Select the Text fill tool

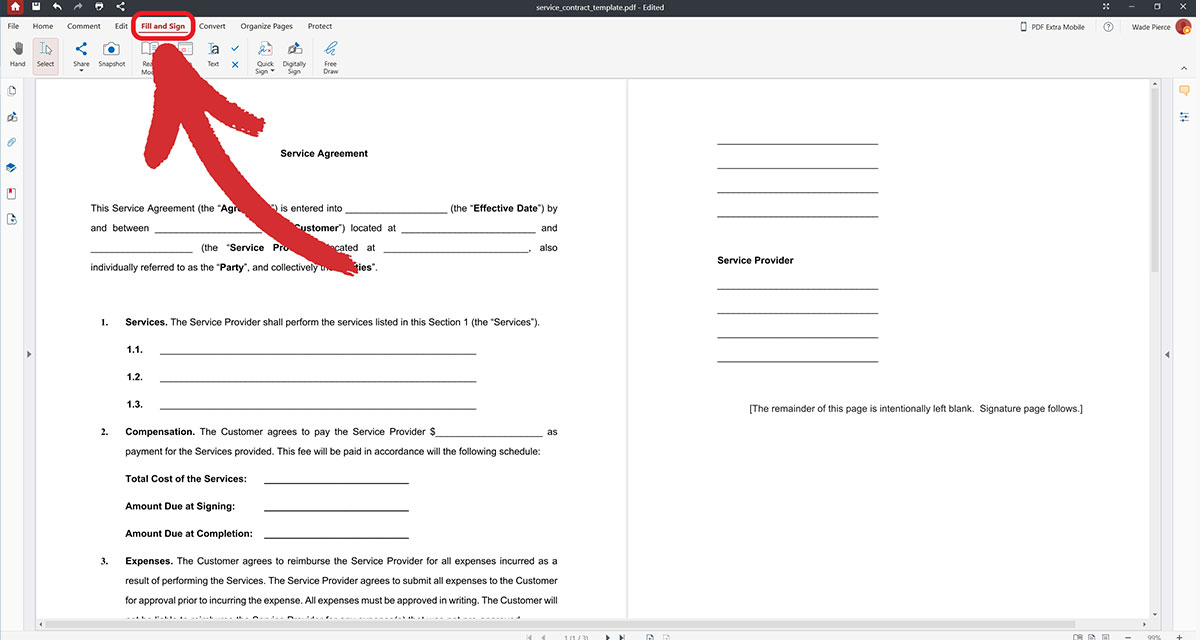[213, 55]
